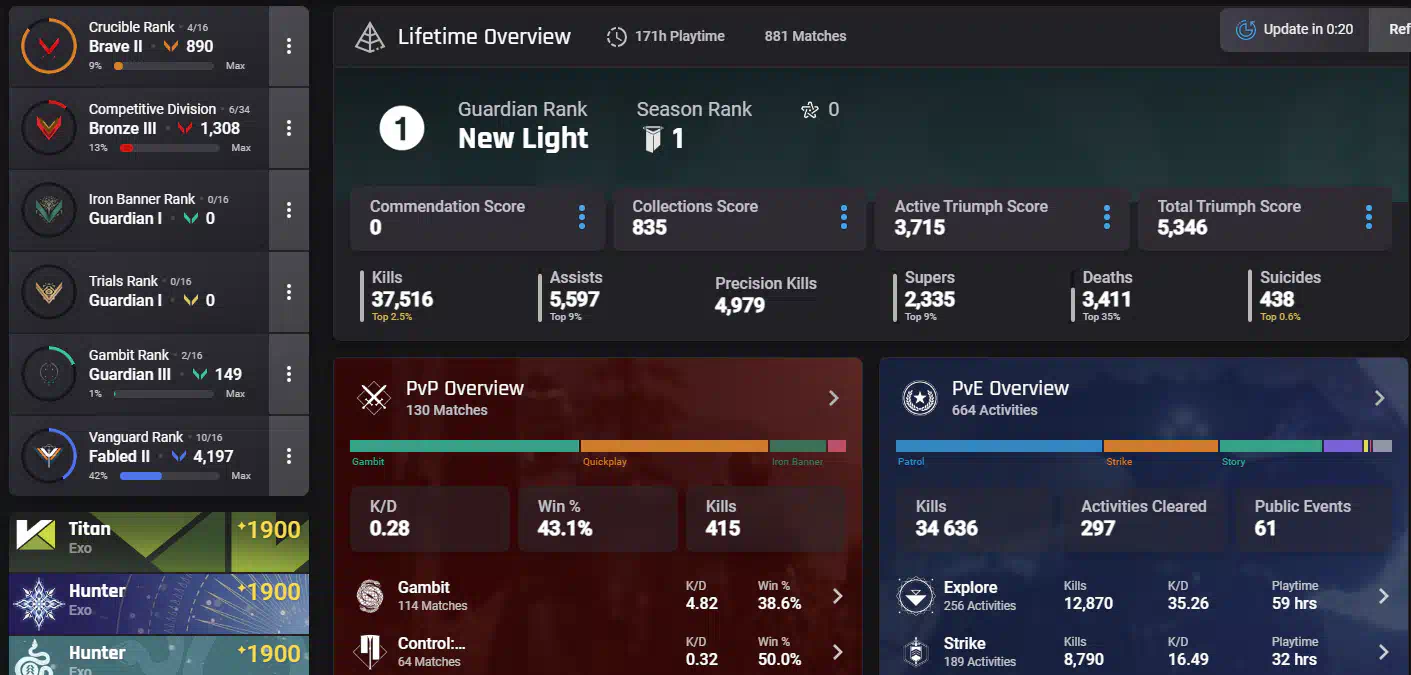
Task: Click the PvP Overview crossed swords icon
Action: click(374, 398)
